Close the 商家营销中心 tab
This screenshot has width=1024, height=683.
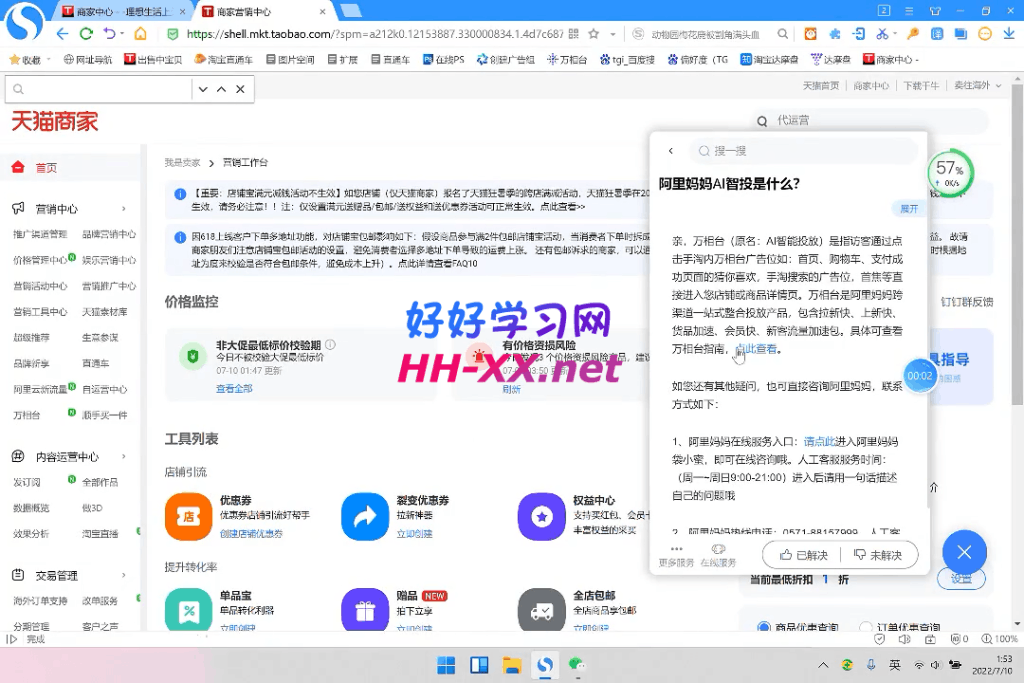tap(323, 12)
